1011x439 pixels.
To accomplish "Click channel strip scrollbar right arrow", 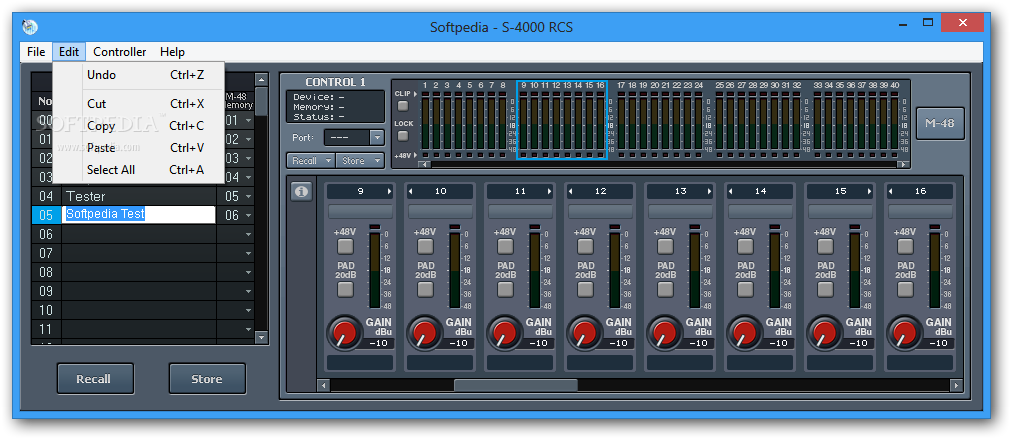I will 956,385.
